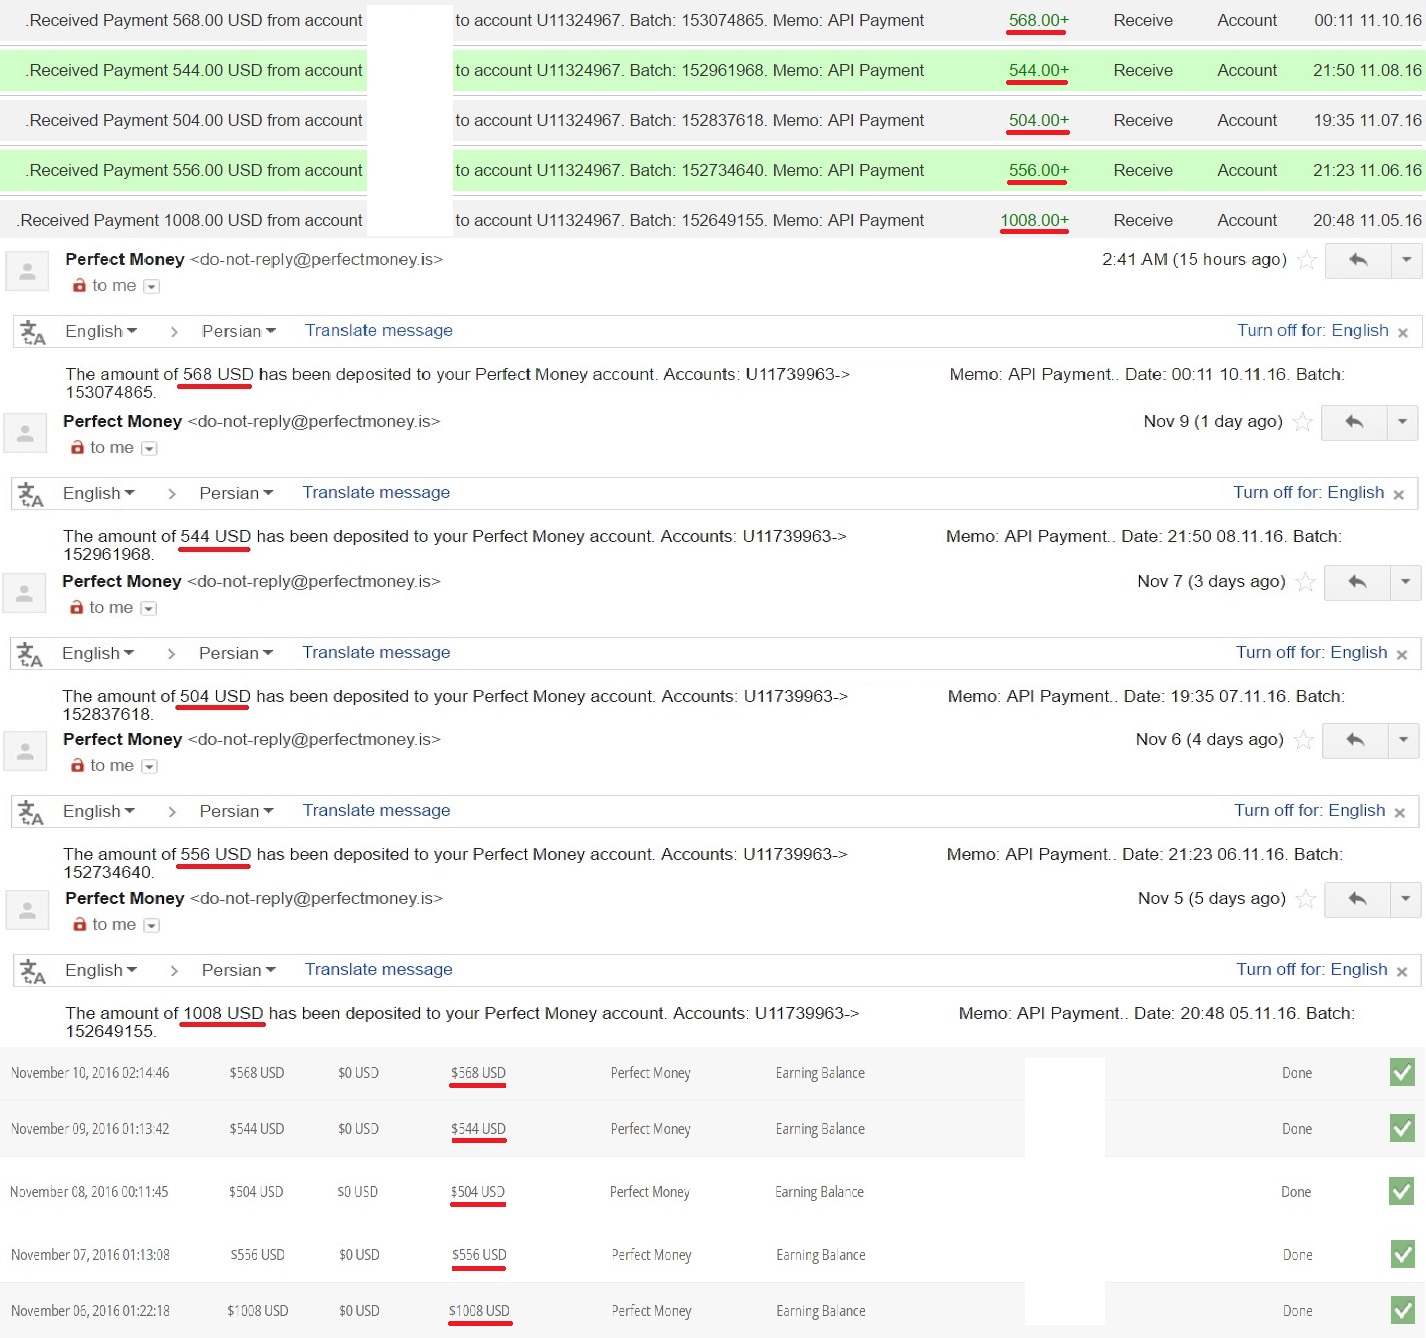Click translate icon in 1008 USD email

[33, 971]
